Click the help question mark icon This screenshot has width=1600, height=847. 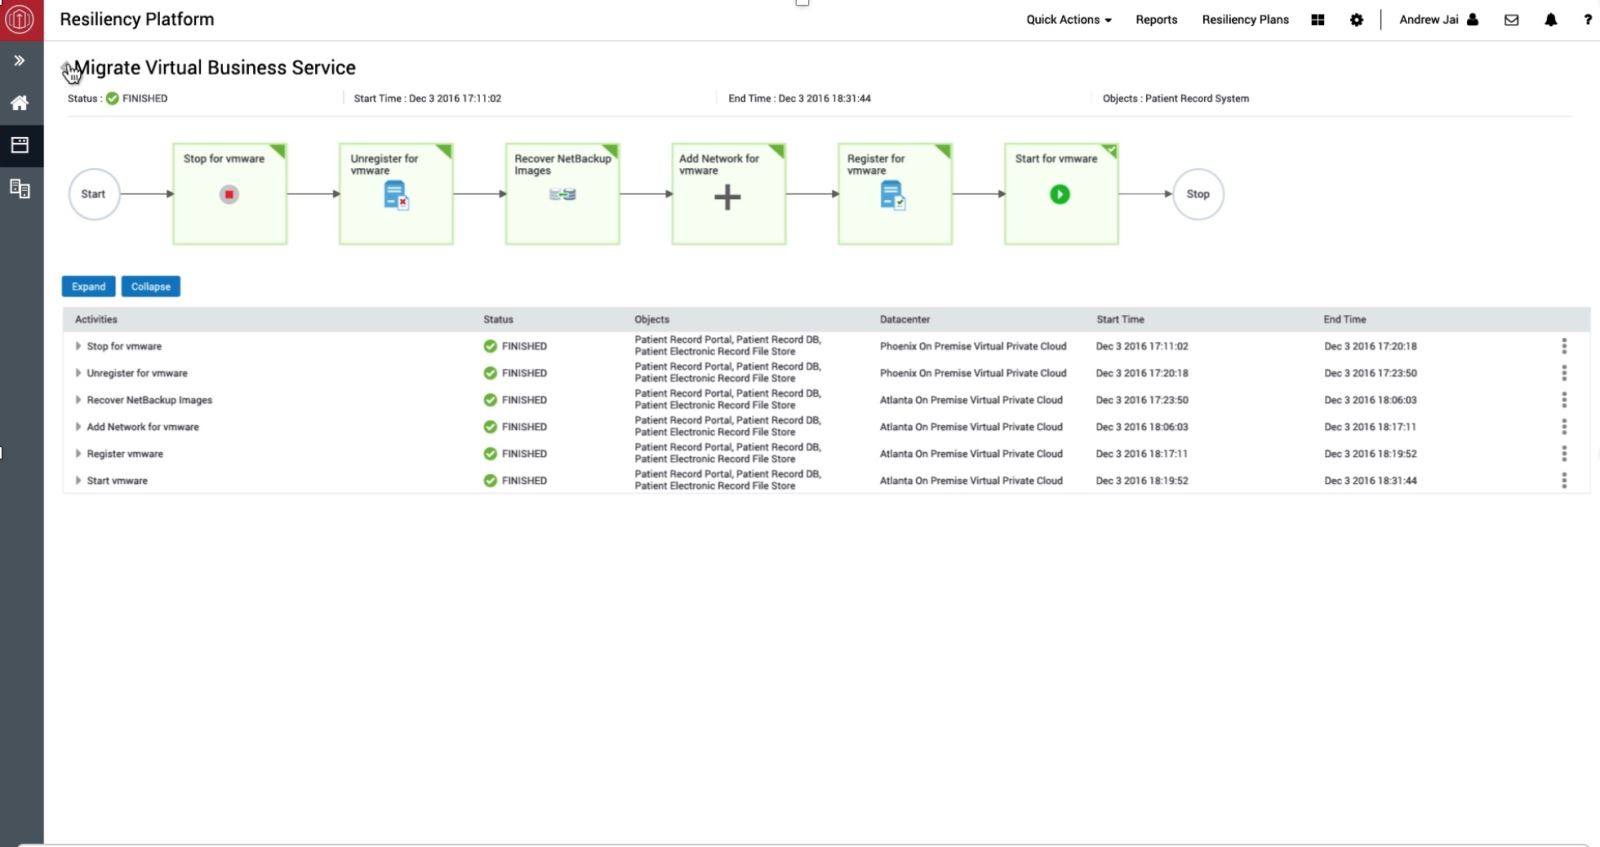tap(1587, 20)
